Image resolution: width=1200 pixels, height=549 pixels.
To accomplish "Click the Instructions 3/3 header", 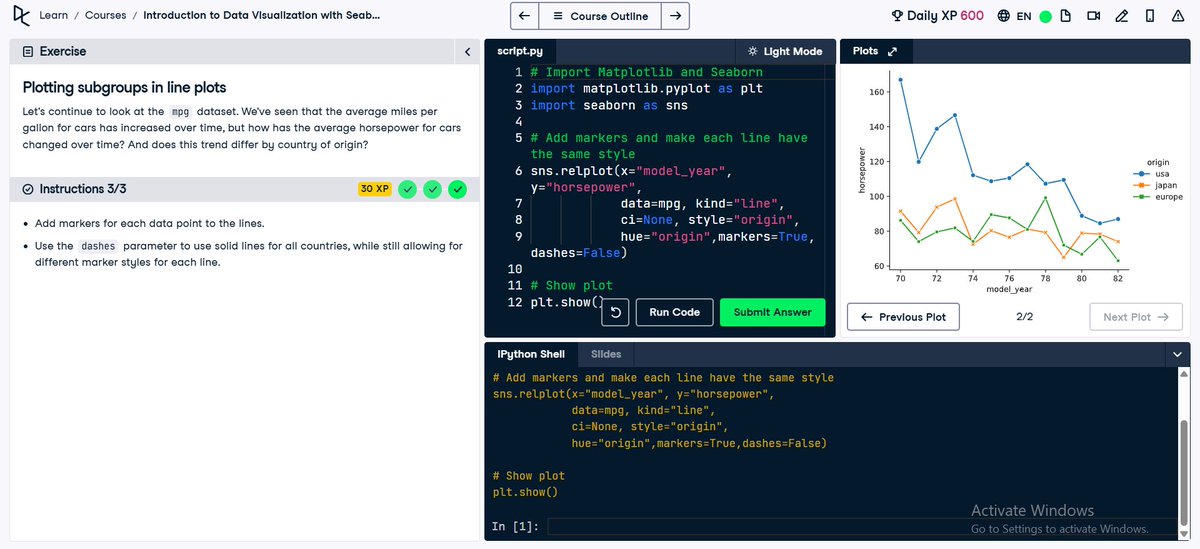I will [x=83, y=189].
